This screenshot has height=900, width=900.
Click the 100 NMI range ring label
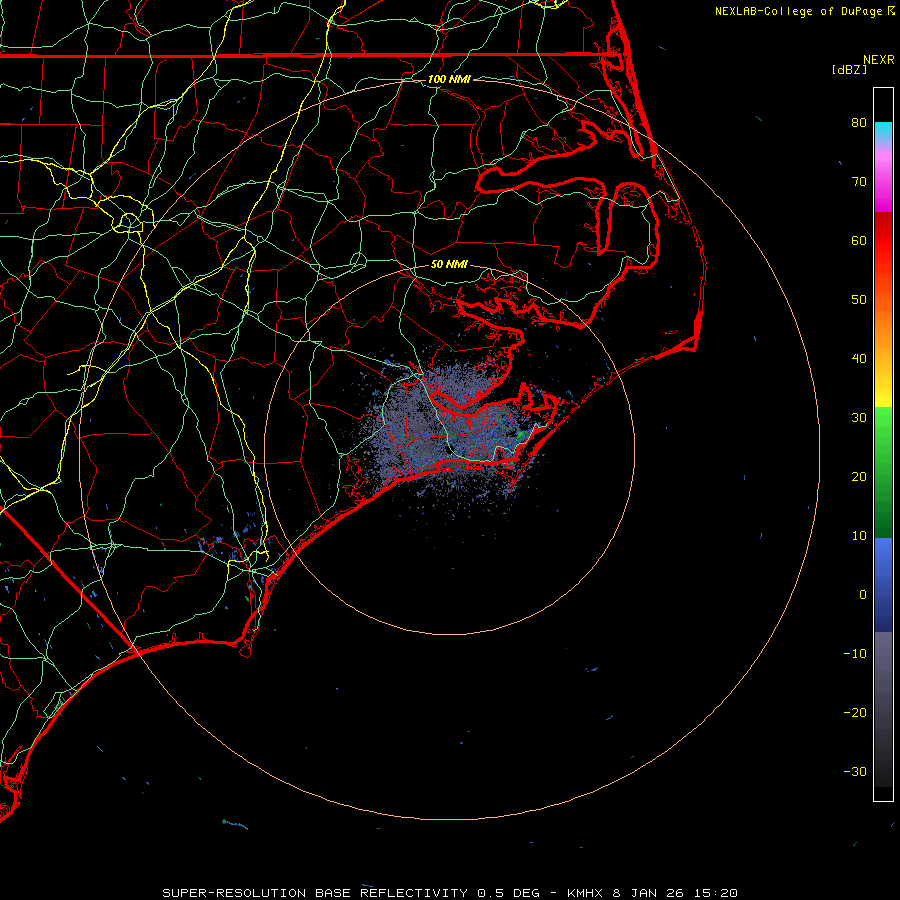coord(448,79)
